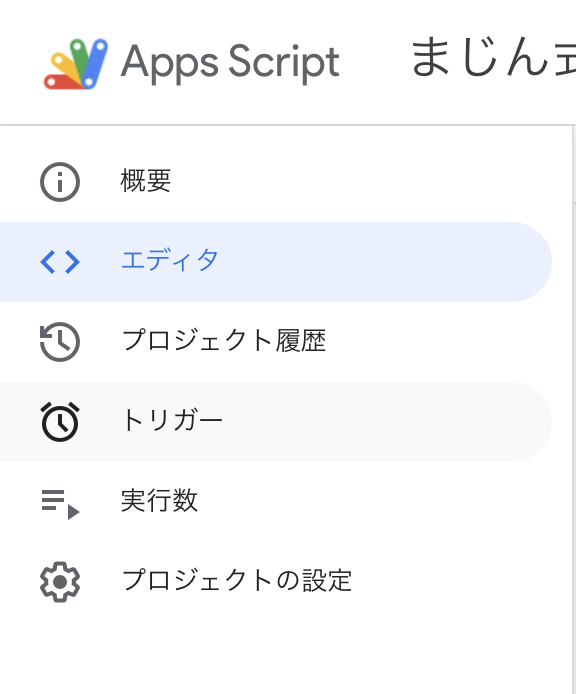Select the エディタ menu label
This screenshot has width=576, height=694.
click(x=170, y=260)
